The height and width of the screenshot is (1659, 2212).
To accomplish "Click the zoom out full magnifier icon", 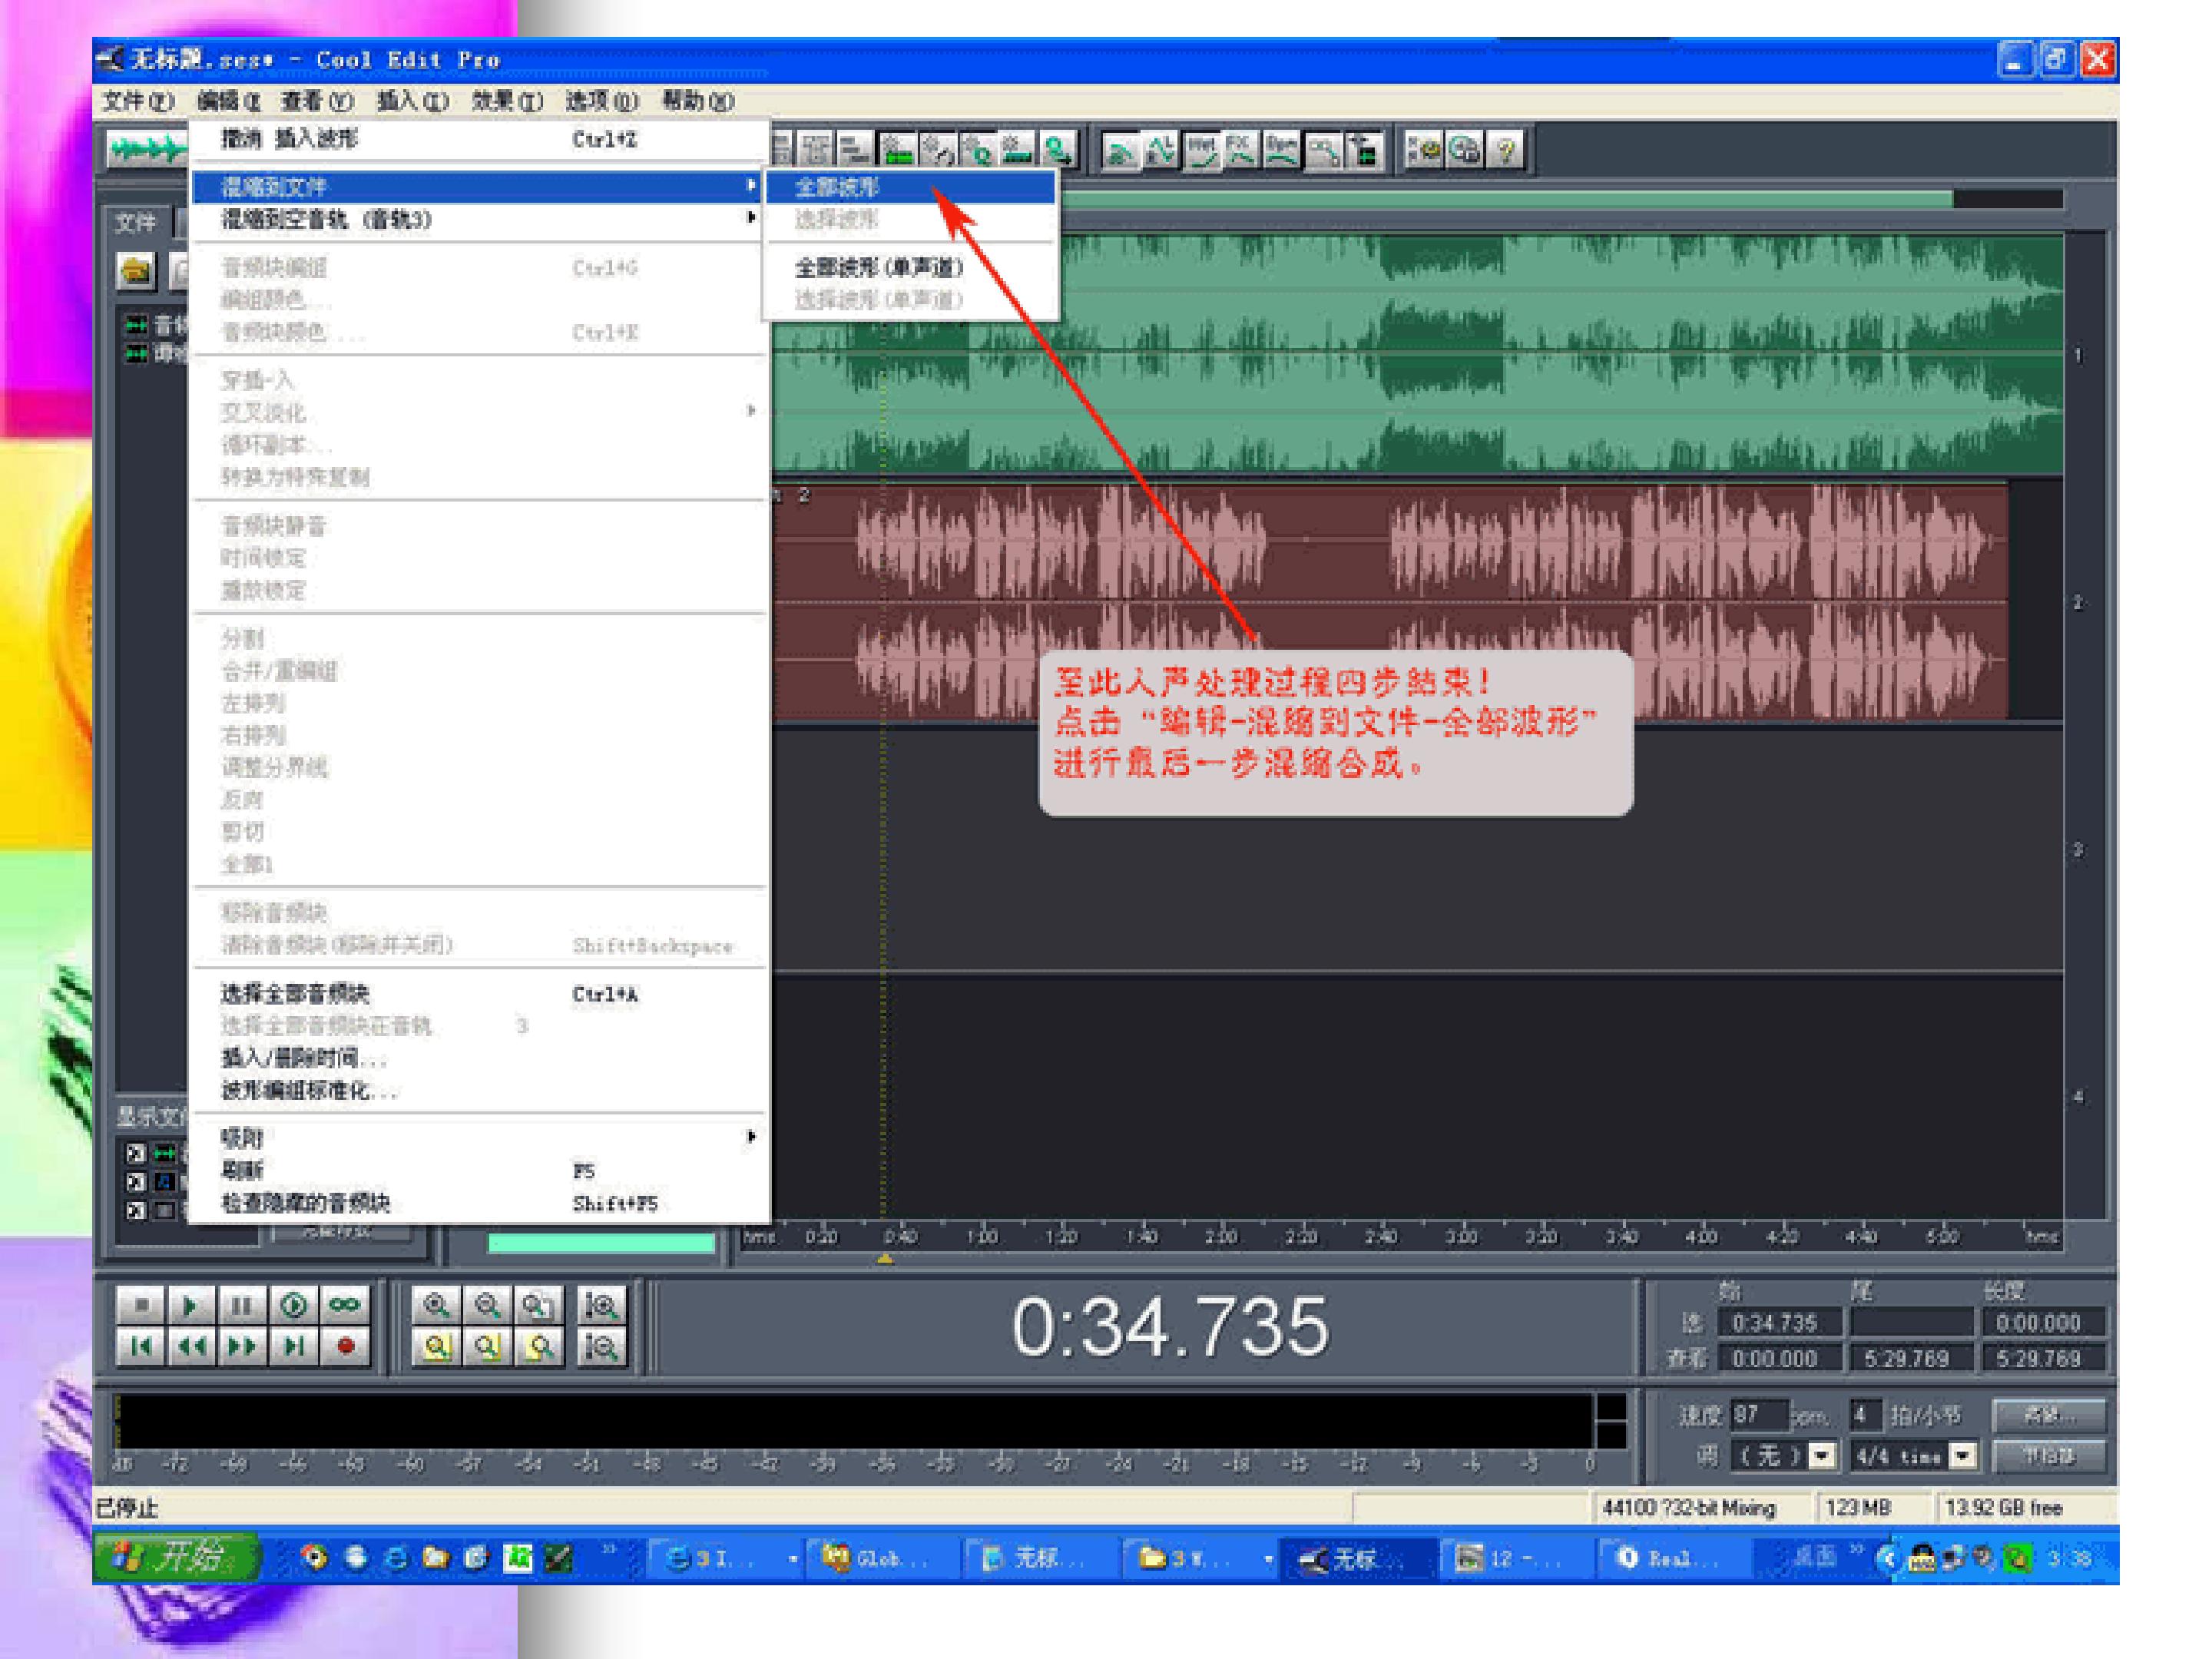I will tap(538, 1305).
